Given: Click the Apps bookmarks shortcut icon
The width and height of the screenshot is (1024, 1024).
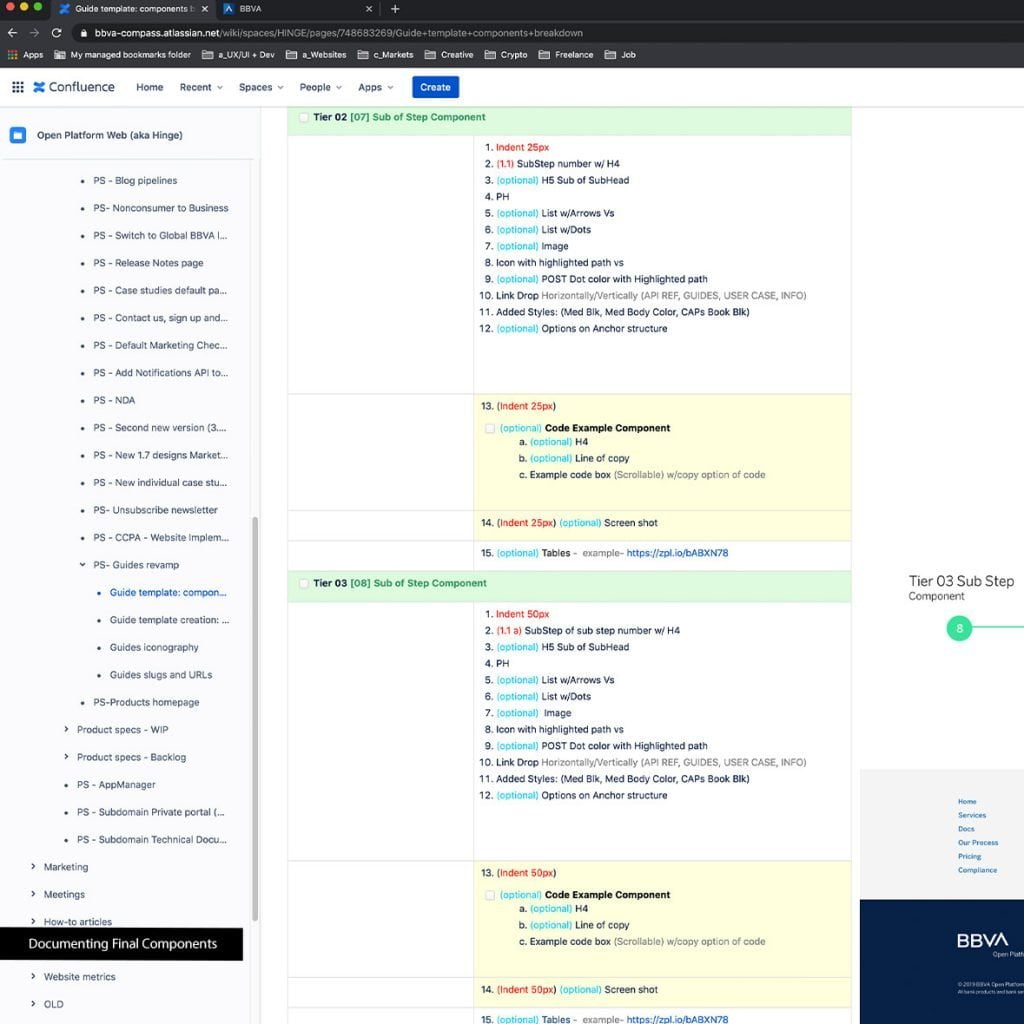Looking at the screenshot, I should point(13,55).
